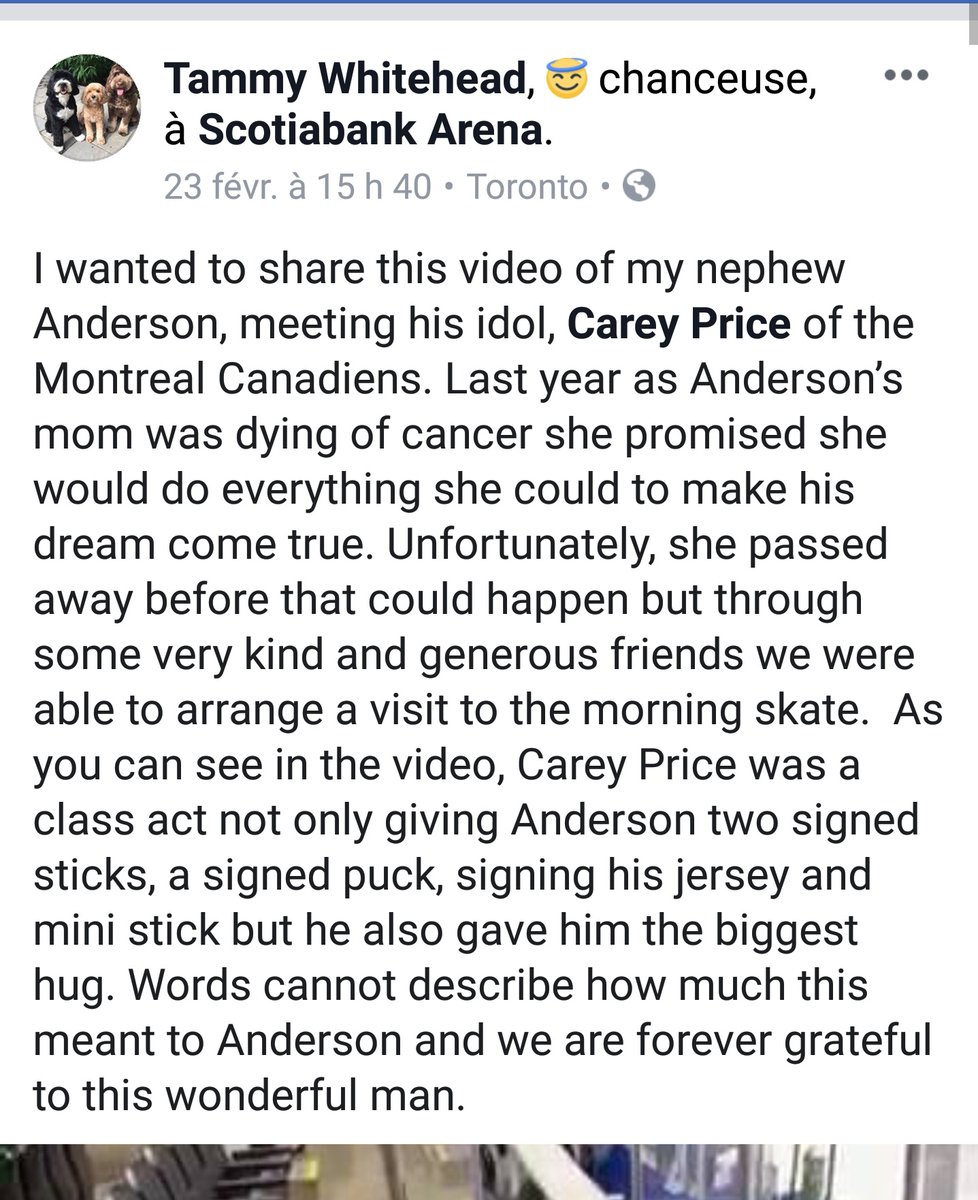978x1200 pixels.
Task: Click the 'chanceuse' feeling text
Action: pos(706,78)
